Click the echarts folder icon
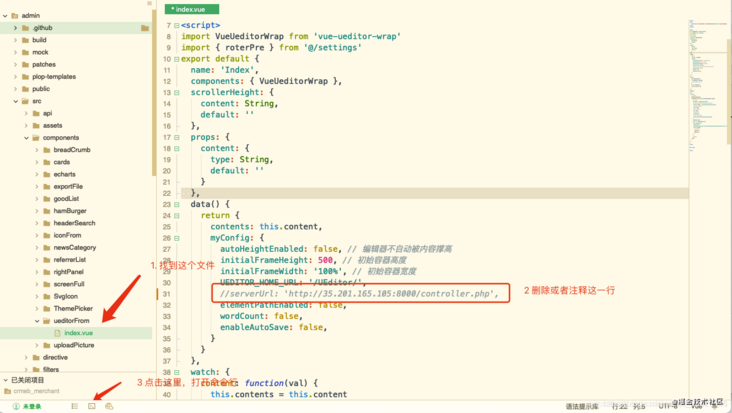The width and height of the screenshot is (732, 413). [x=47, y=174]
